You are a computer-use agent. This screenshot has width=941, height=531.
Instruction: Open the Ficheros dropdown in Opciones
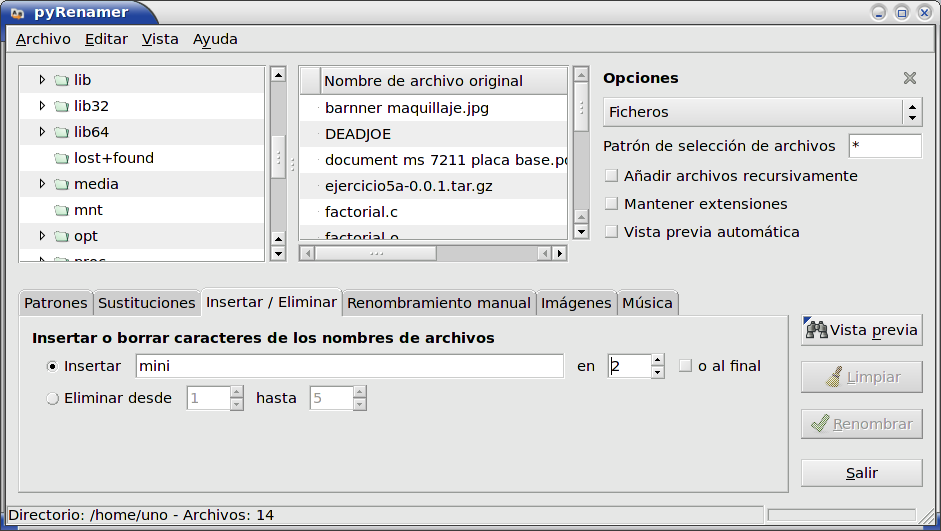[762, 112]
